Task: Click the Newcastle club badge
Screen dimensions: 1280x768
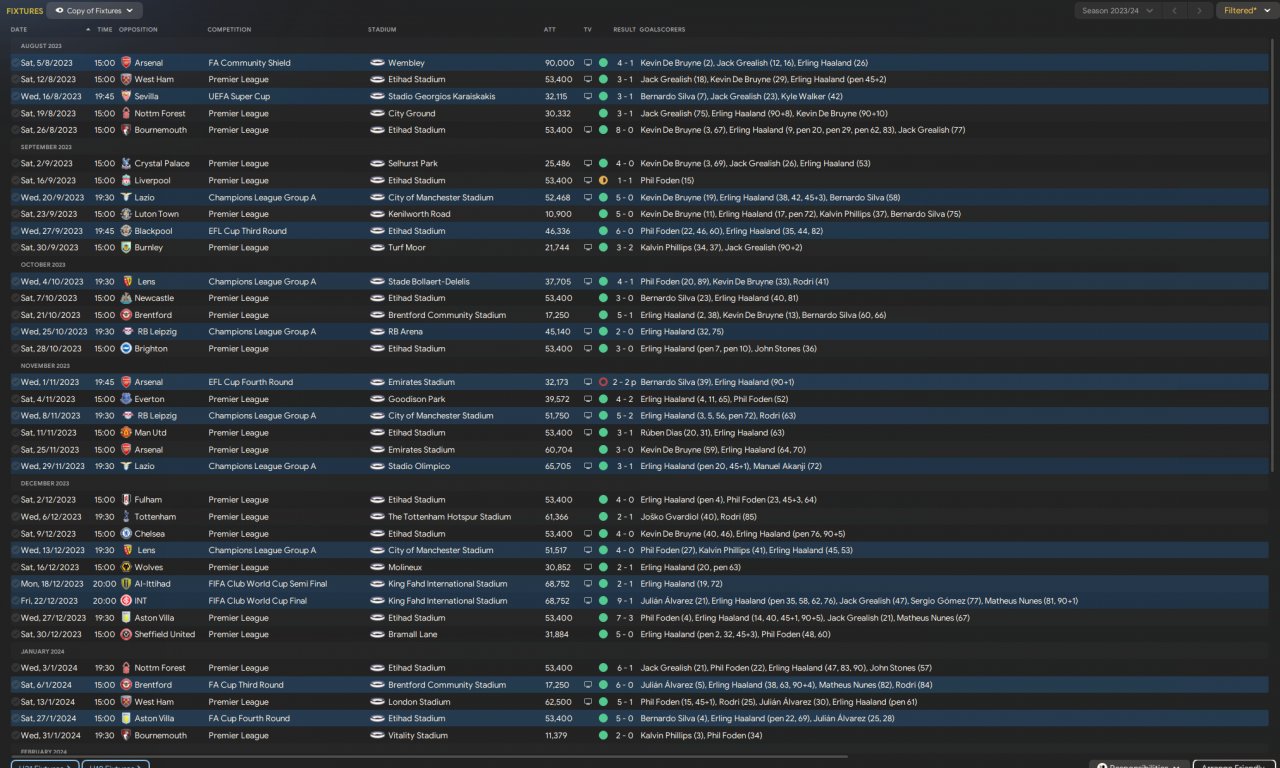Action: click(126, 298)
